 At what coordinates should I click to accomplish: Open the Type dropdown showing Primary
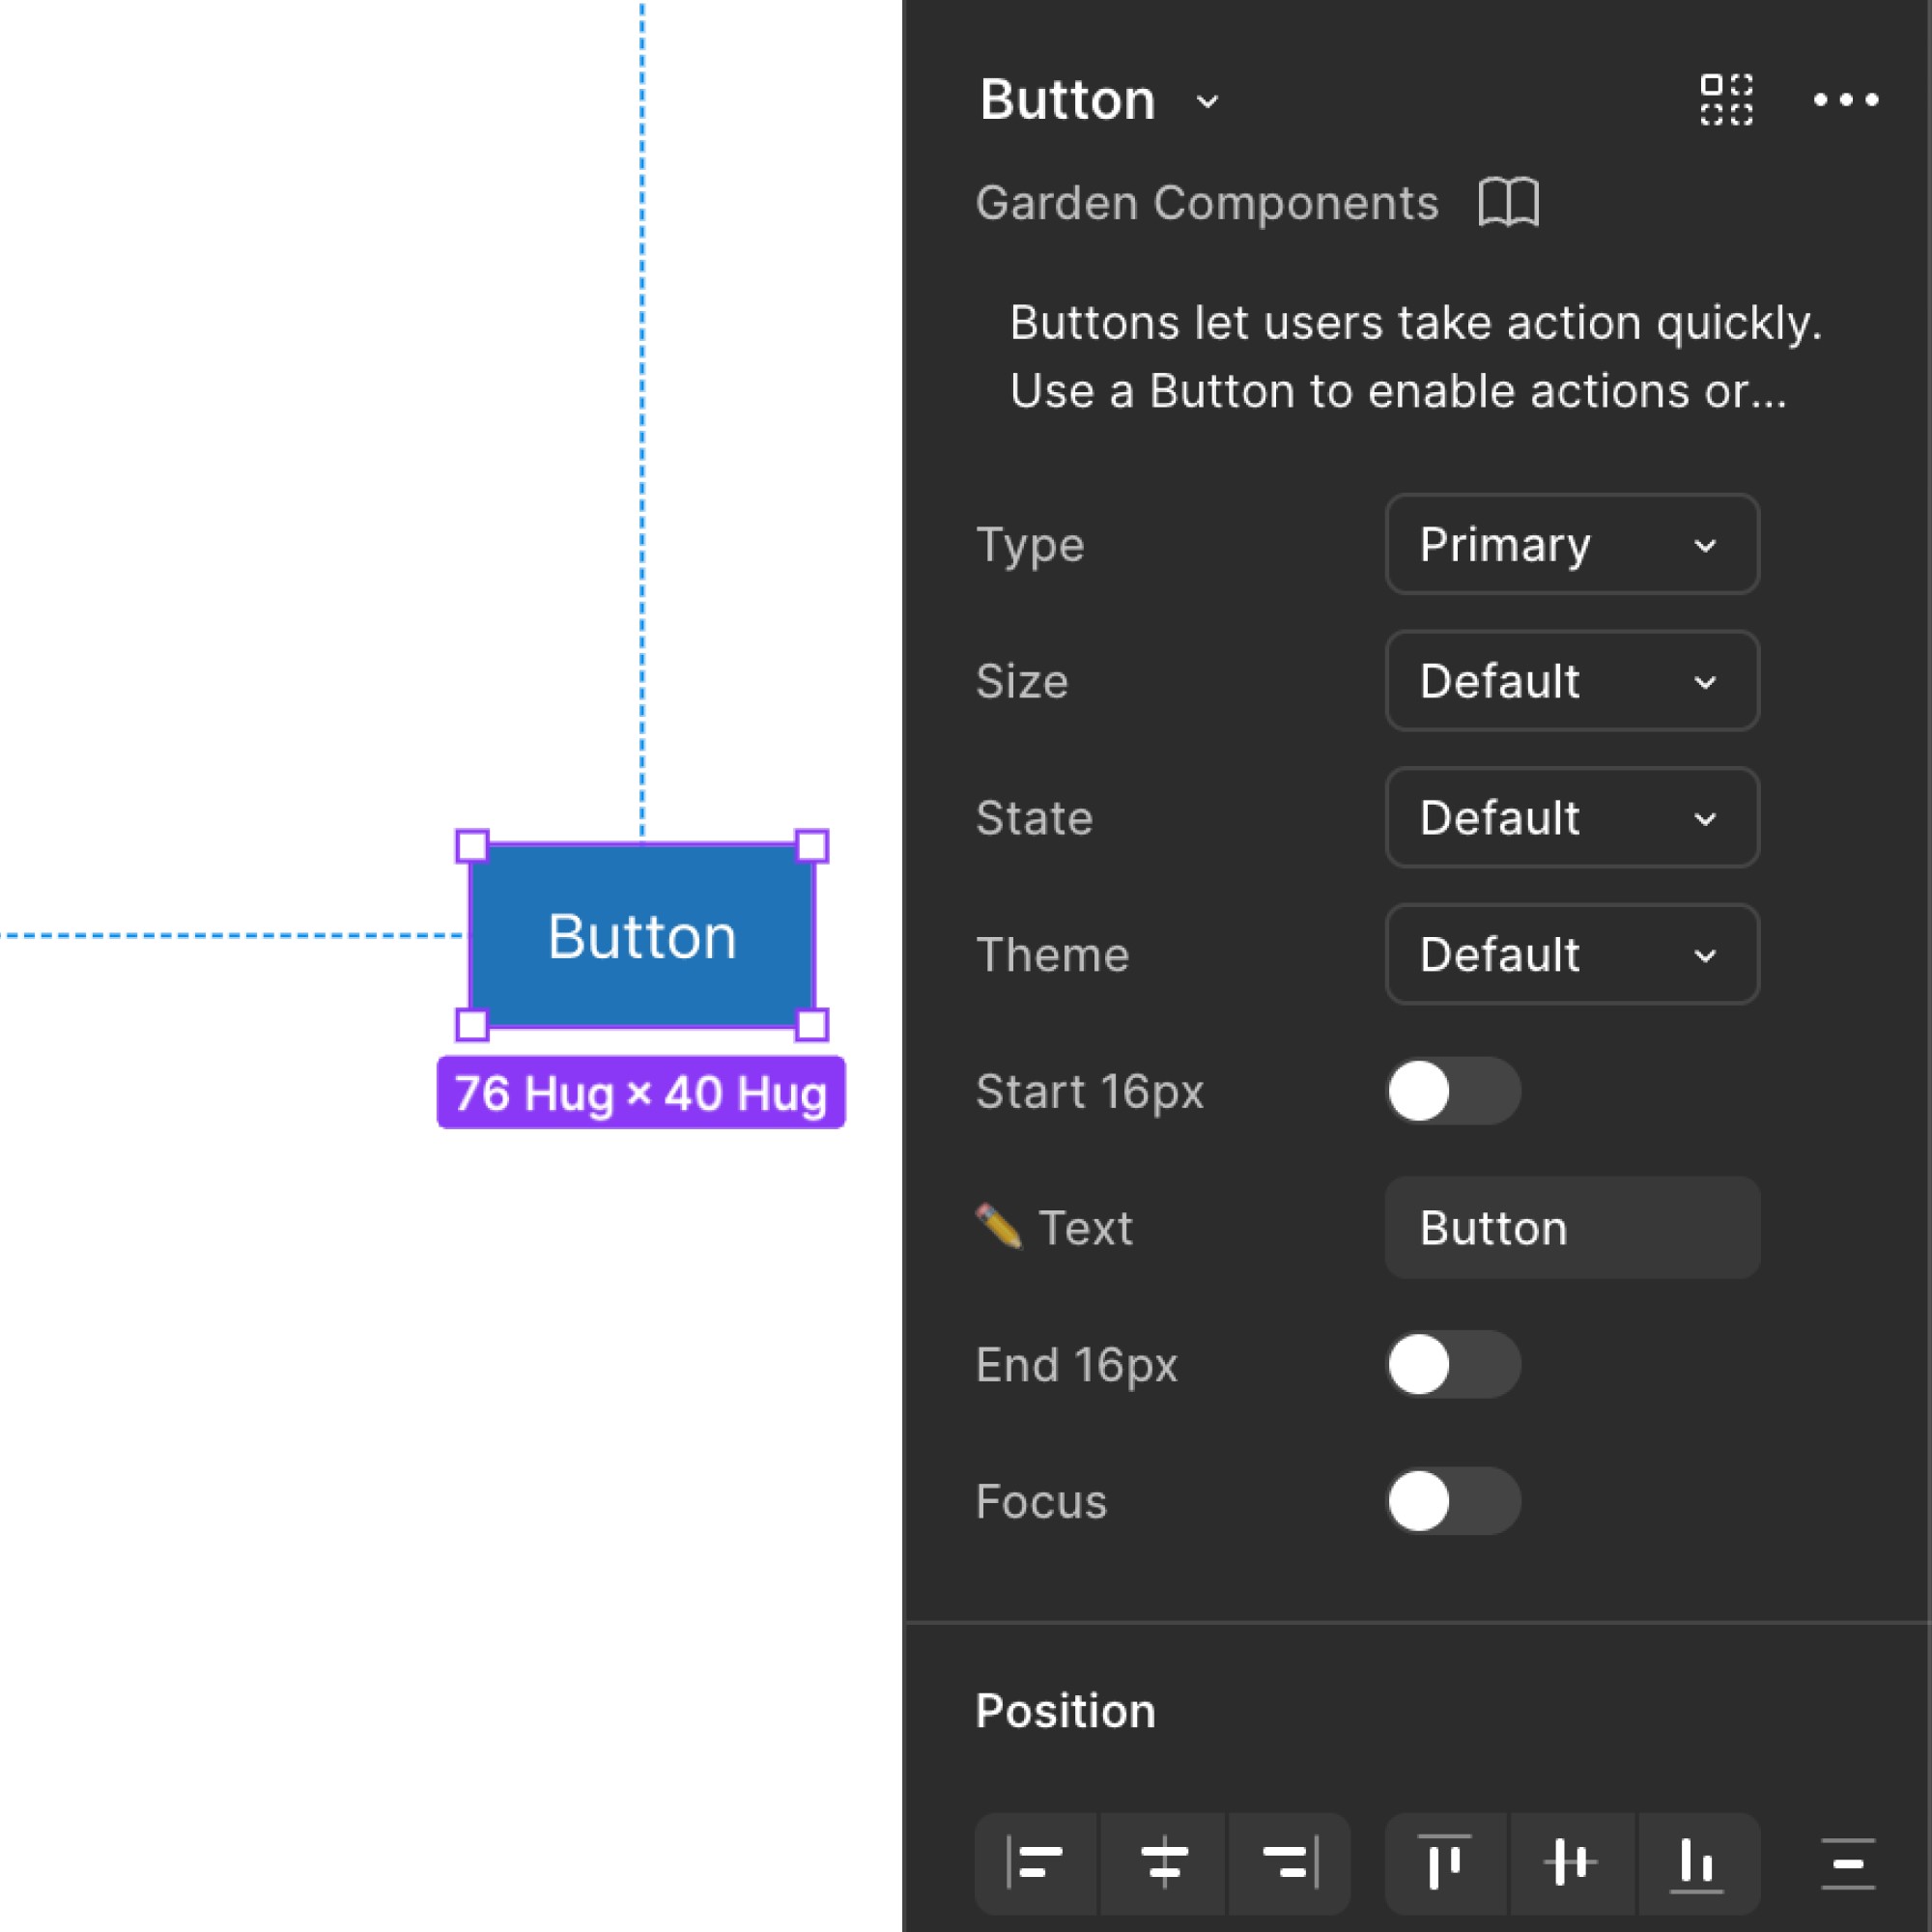(1571, 545)
